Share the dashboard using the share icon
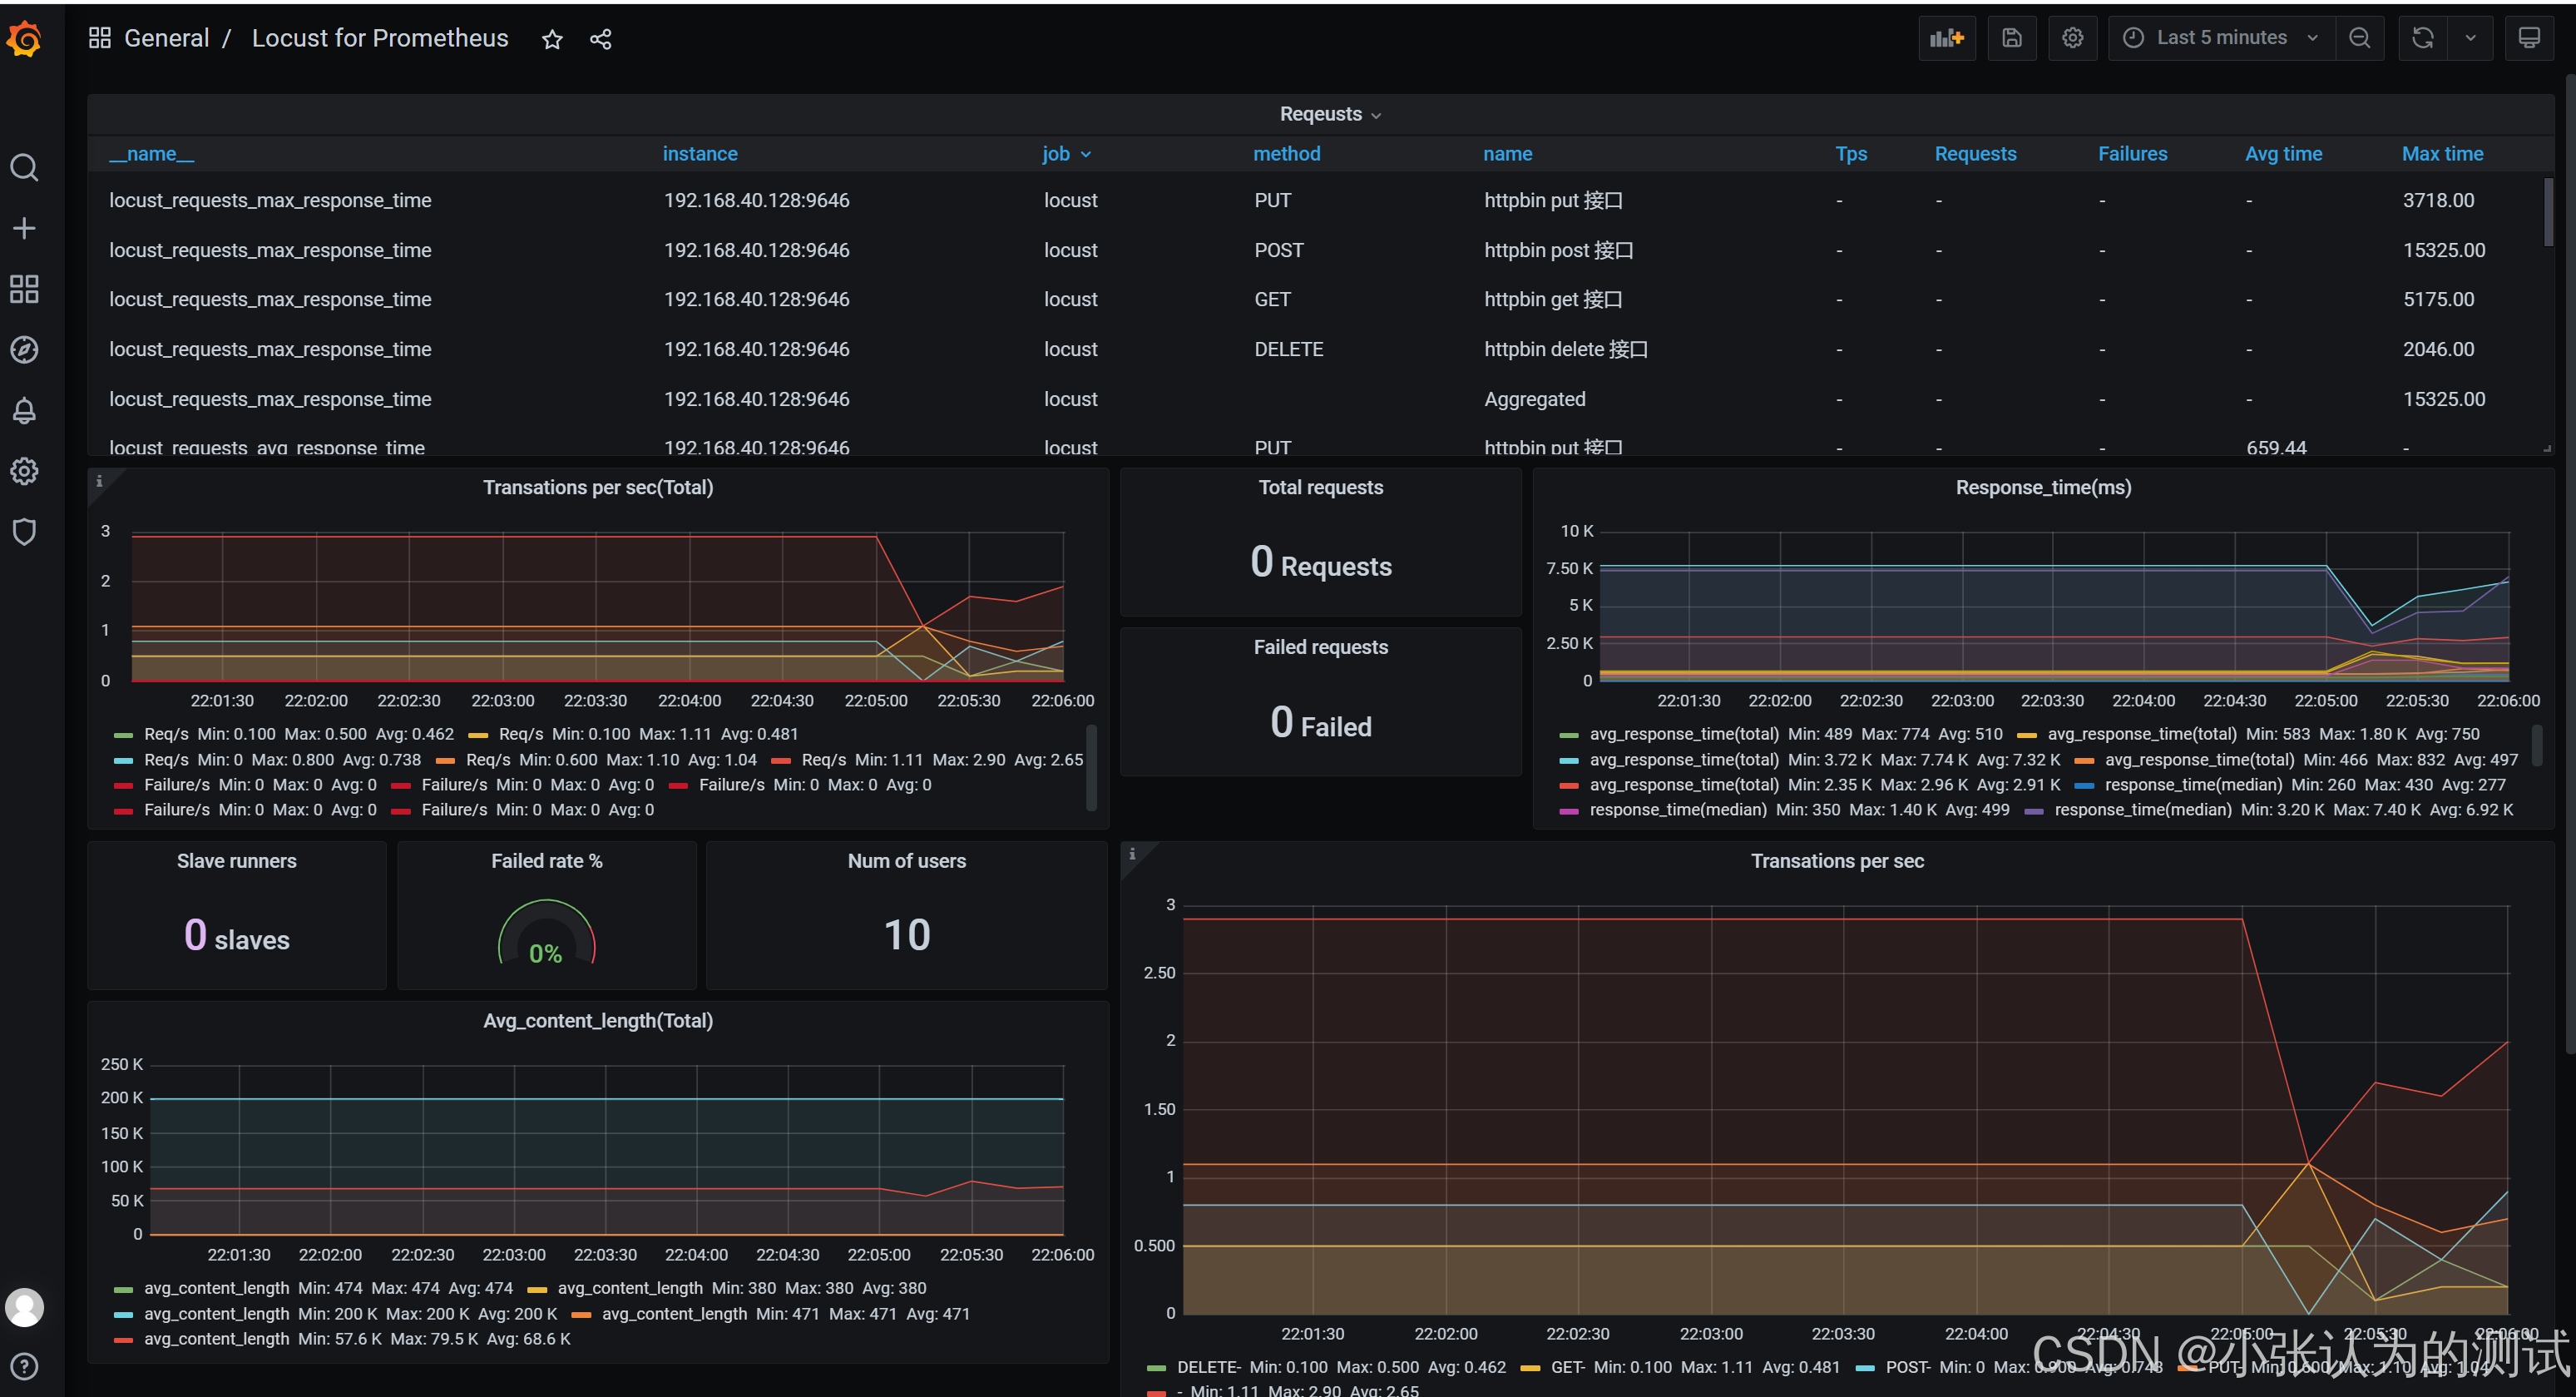Screen dimensions: 2576x1397 [x=600, y=39]
